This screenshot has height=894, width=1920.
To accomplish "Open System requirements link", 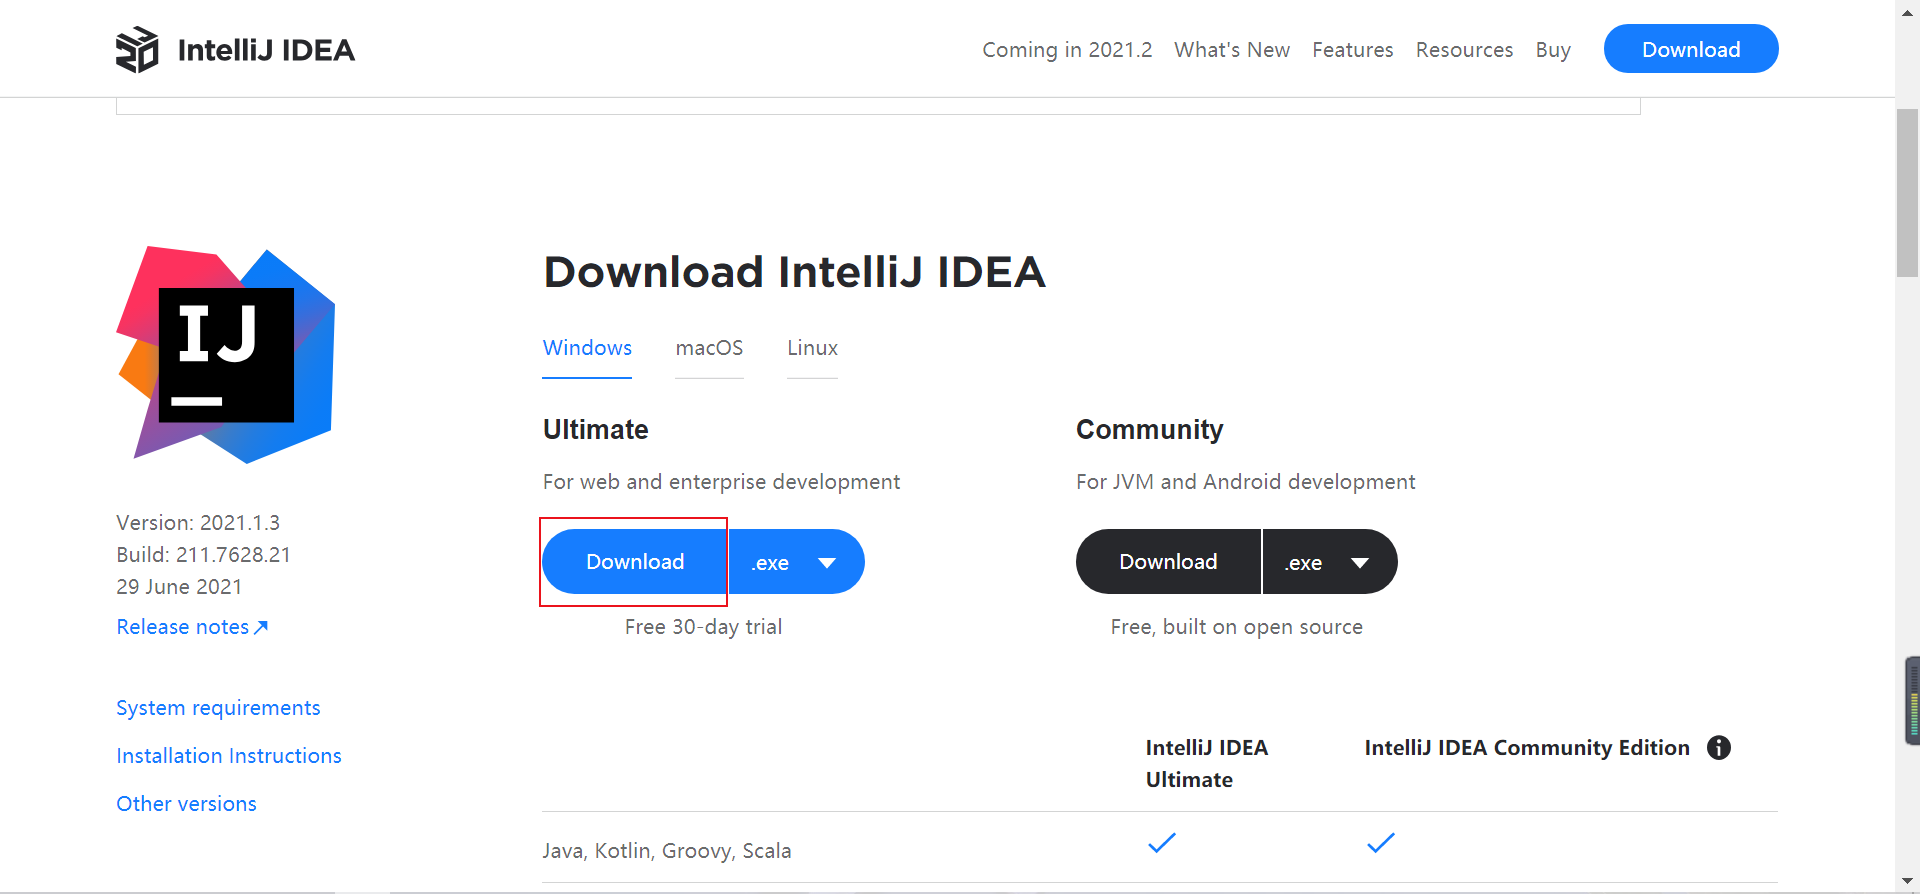I will click(x=218, y=708).
